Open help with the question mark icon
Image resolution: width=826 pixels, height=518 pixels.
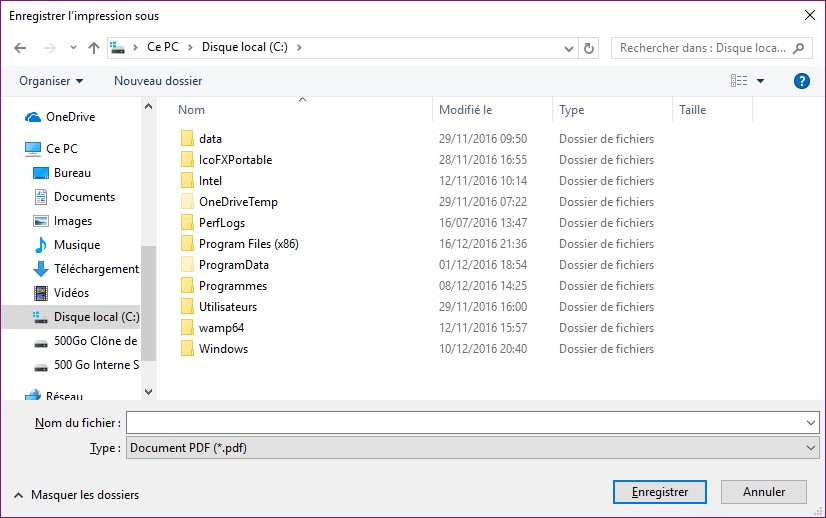pos(801,81)
